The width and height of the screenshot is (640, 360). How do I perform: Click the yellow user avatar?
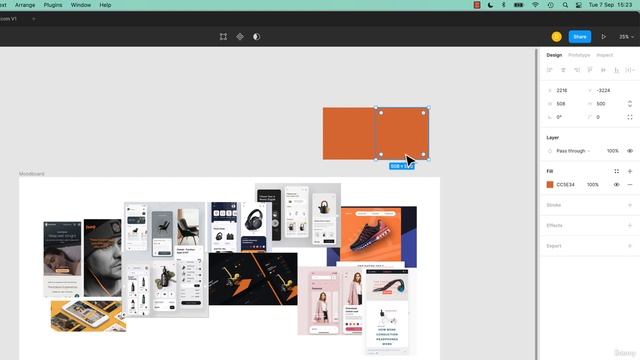(x=556, y=37)
